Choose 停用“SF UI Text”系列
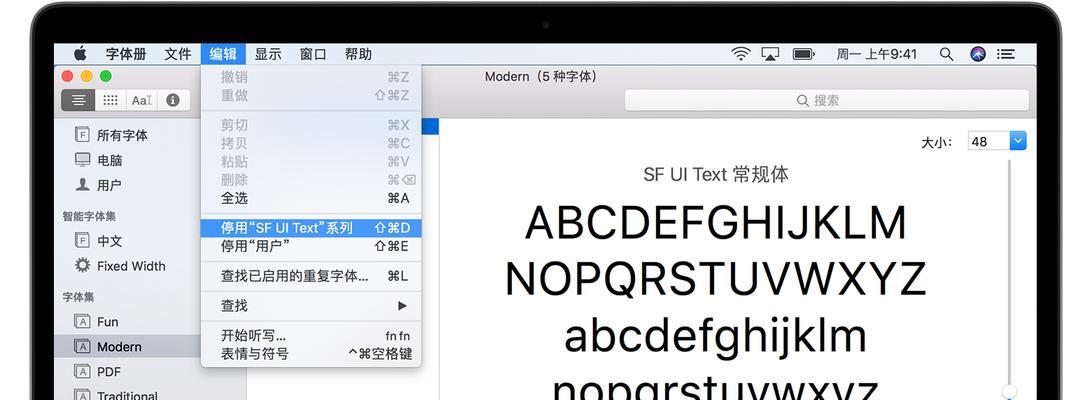The height and width of the screenshot is (400, 1092). 311,228
